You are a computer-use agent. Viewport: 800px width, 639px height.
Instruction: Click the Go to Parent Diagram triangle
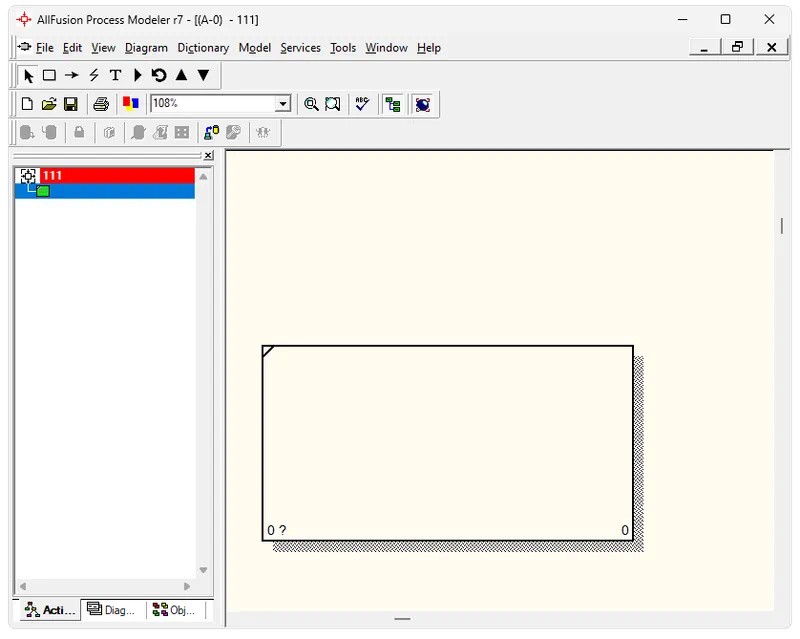point(181,76)
